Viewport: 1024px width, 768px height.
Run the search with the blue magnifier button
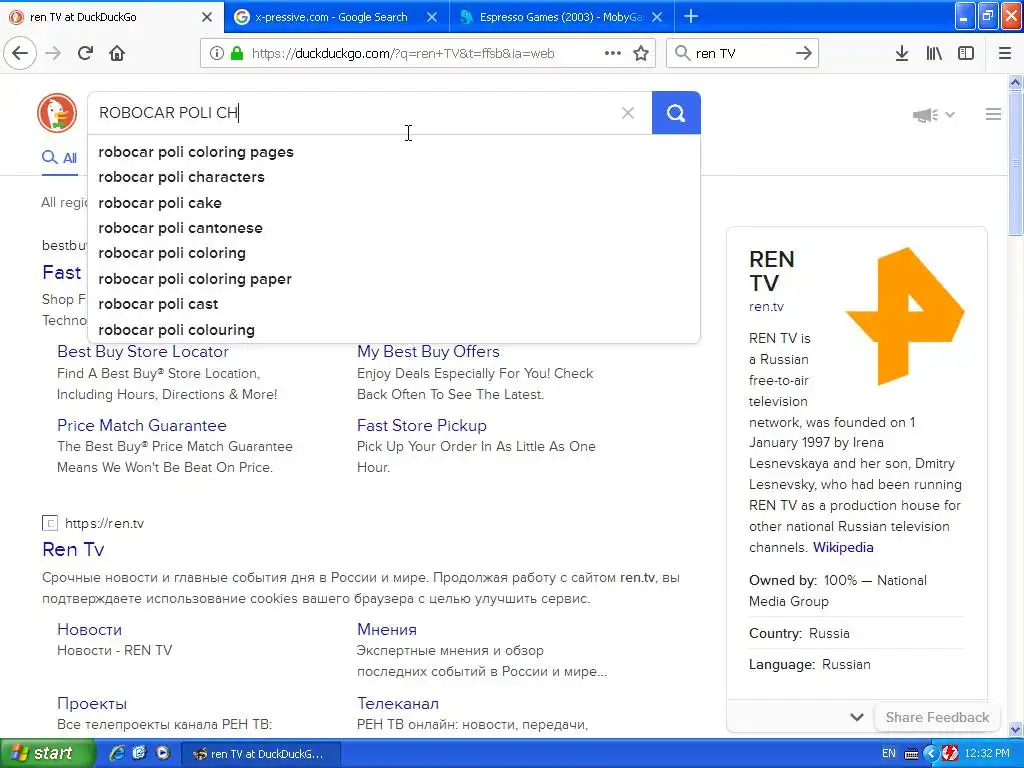pyautogui.click(x=676, y=113)
